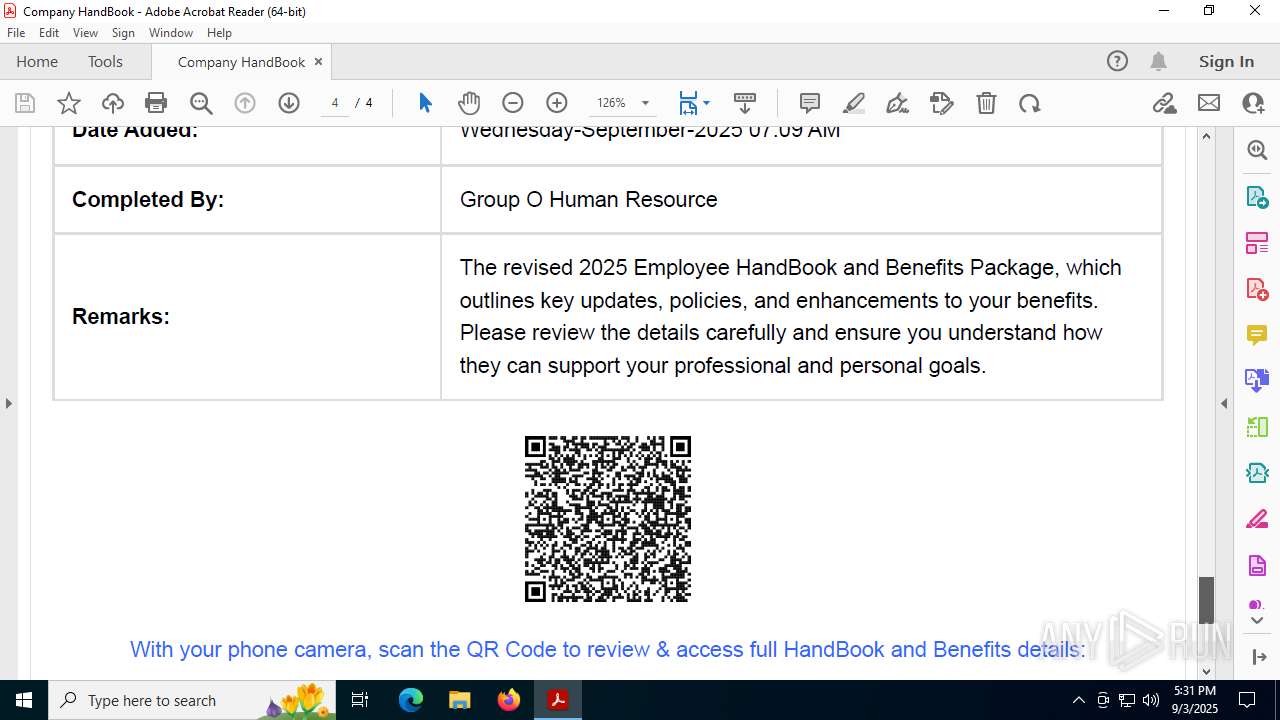Open the Fill & Sign stamp tool
1280x720 pixels.
click(942, 103)
